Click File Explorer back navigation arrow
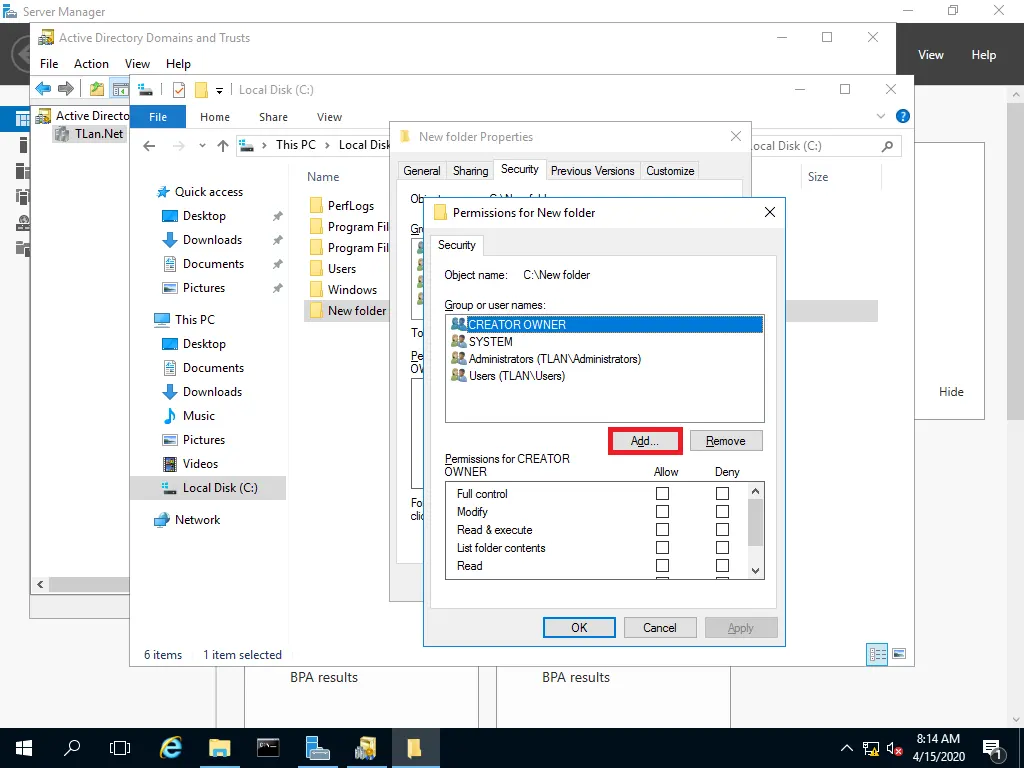This screenshot has height=768, width=1024. coord(150,146)
